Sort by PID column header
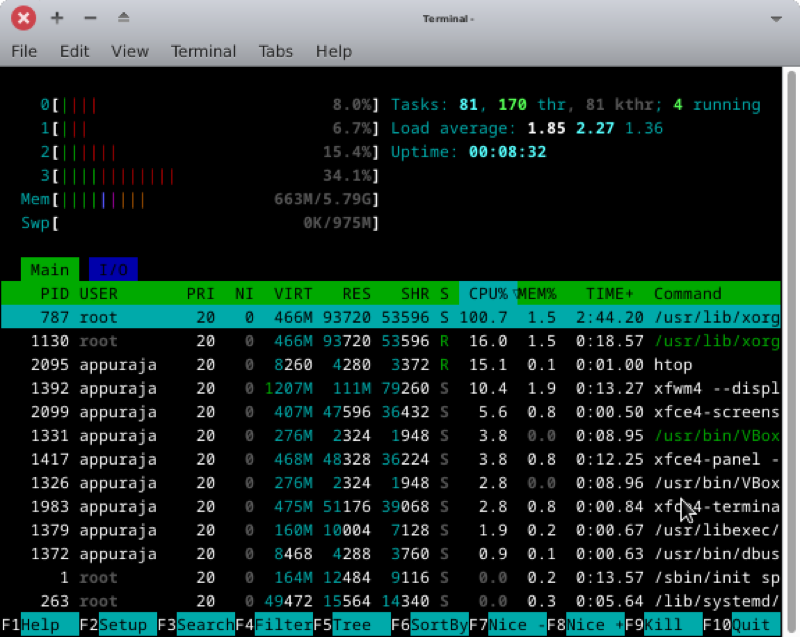This screenshot has height=637, width=800. (x=54, y=294)
